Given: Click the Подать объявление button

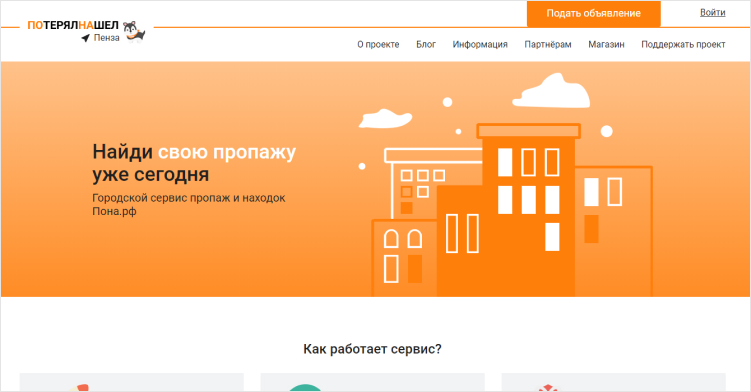Looking at the screenshot, I should click(593, 13).
